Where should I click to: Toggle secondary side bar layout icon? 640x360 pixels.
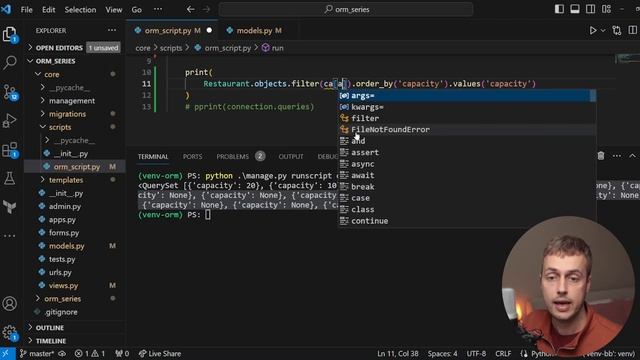[x=590, y=9]
